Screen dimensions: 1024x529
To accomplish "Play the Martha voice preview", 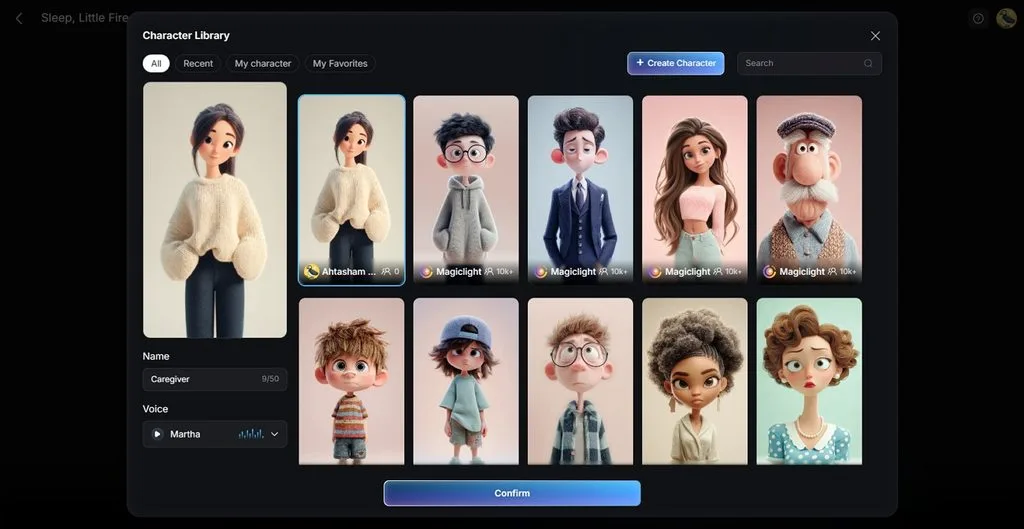I will point(157,434).
